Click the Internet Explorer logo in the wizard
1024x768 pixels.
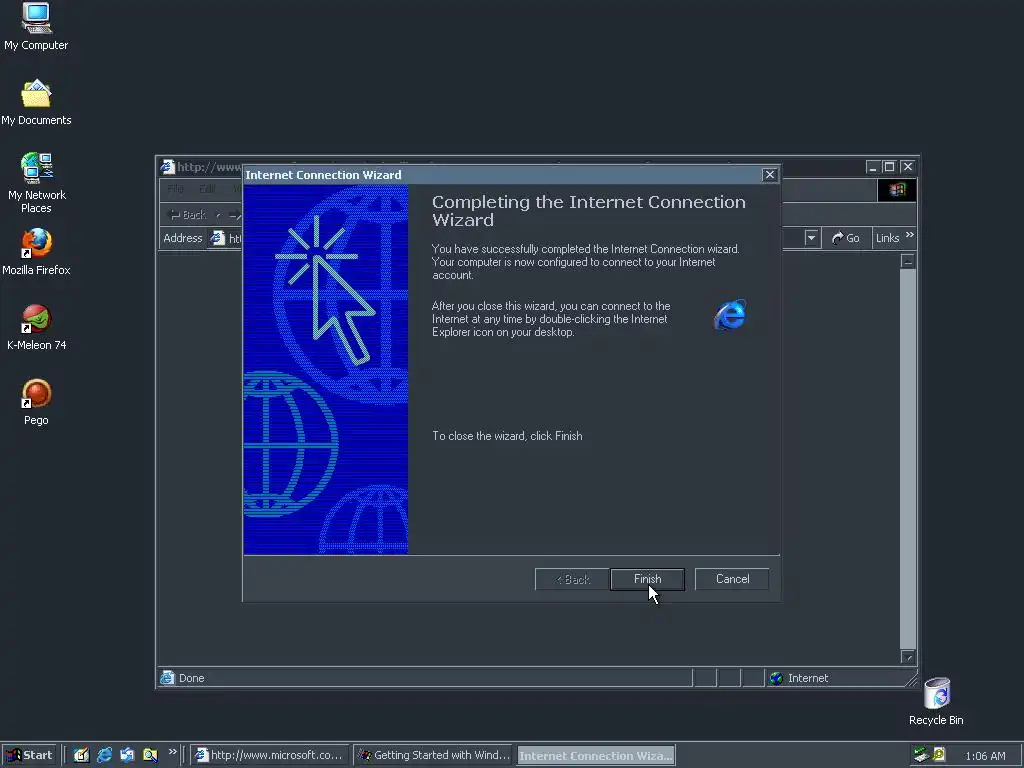730,315
